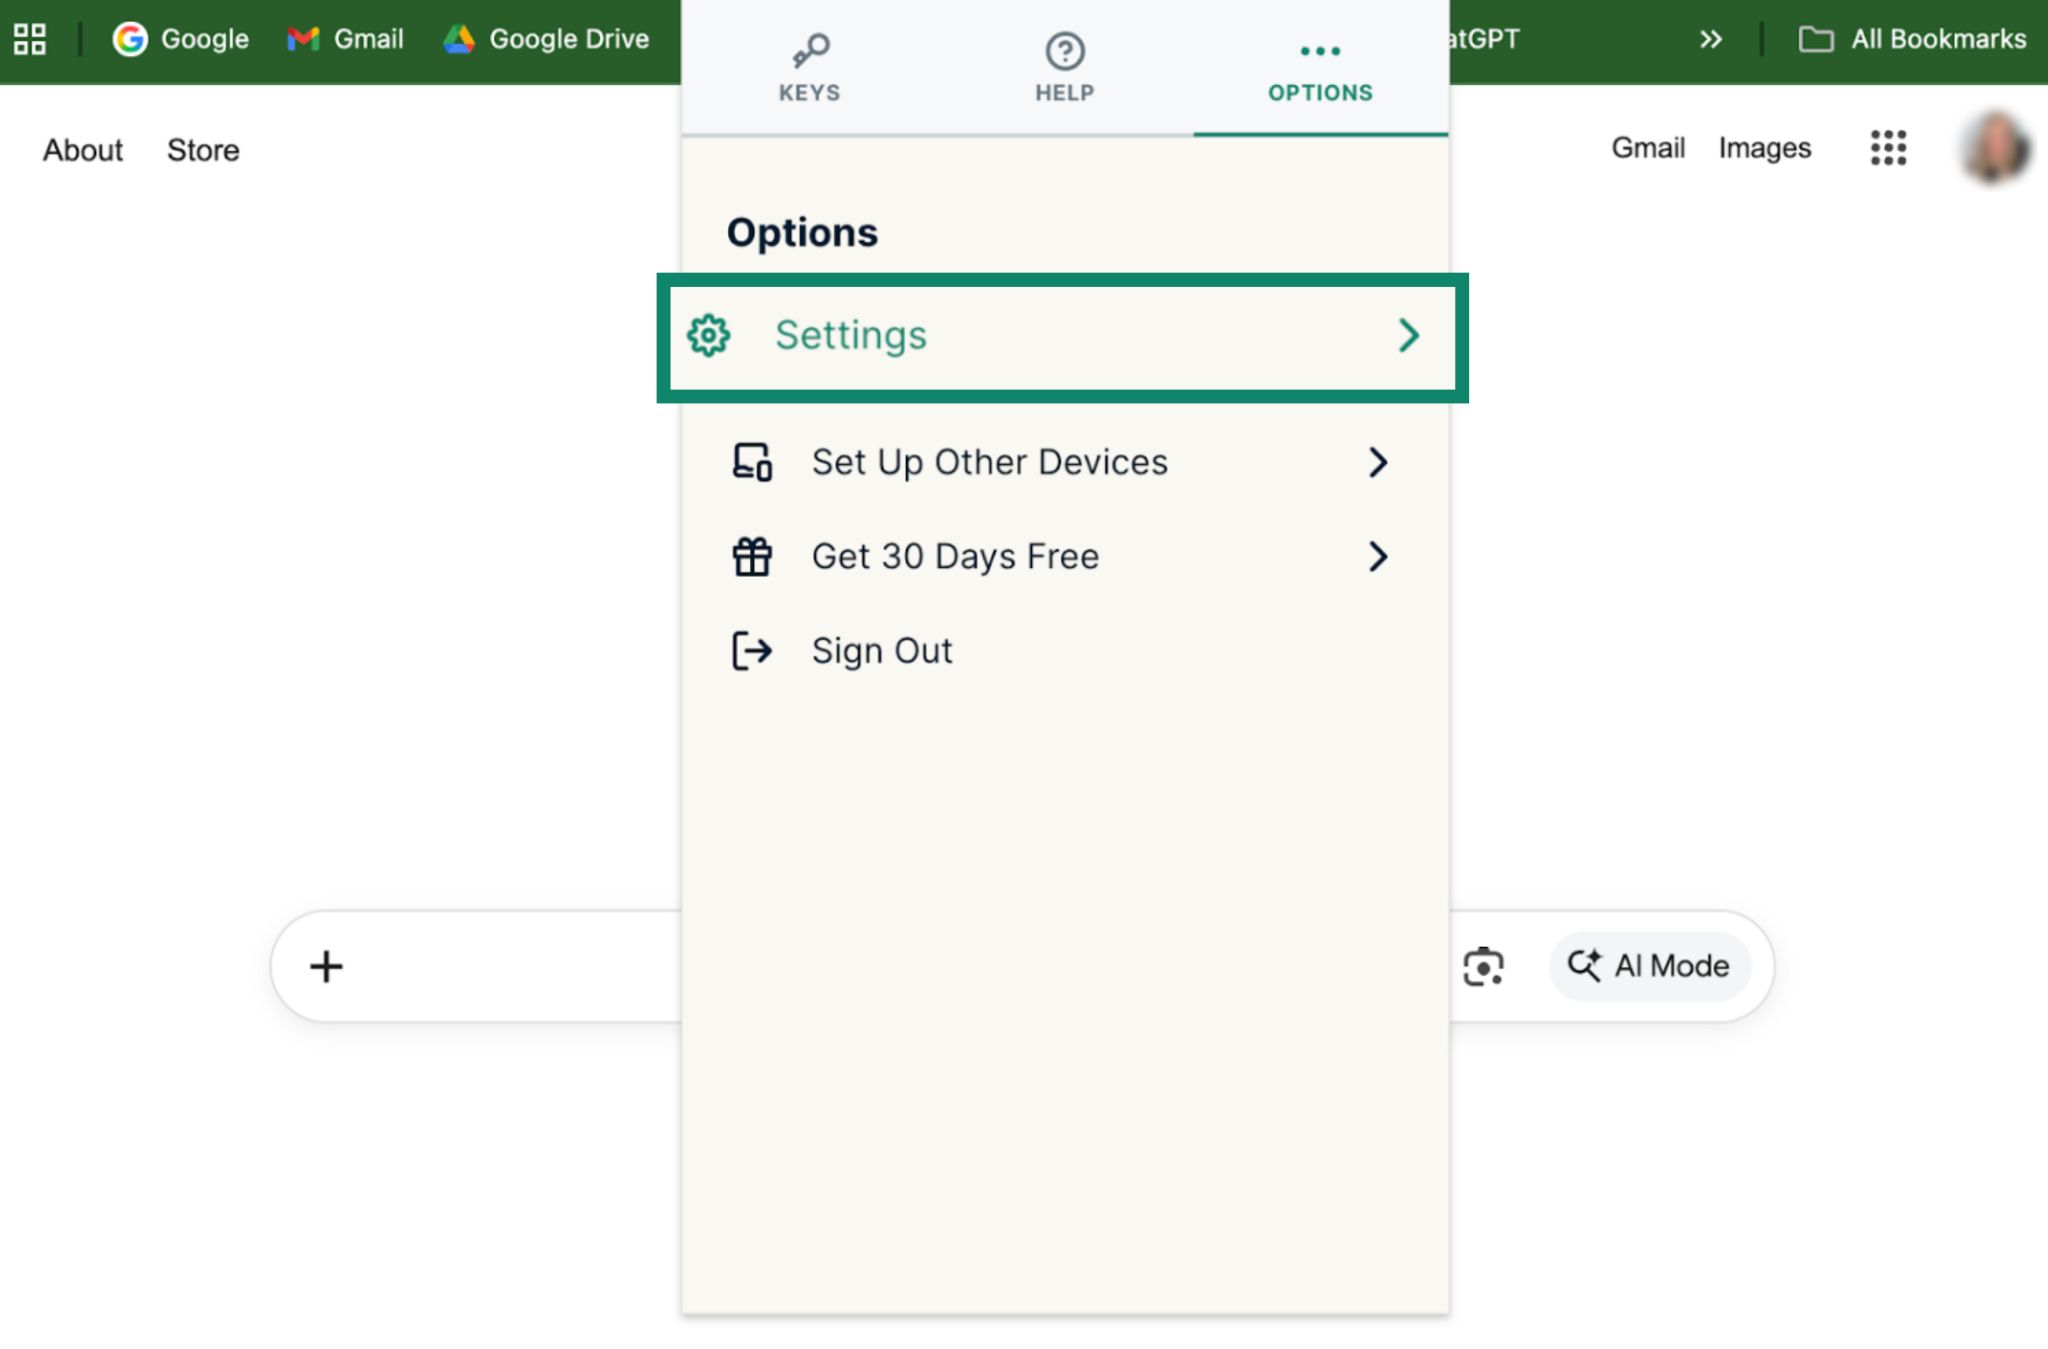2048x1349 pixels.
Task: Open the Google apps grid icon
Action: click(1888, 148)
